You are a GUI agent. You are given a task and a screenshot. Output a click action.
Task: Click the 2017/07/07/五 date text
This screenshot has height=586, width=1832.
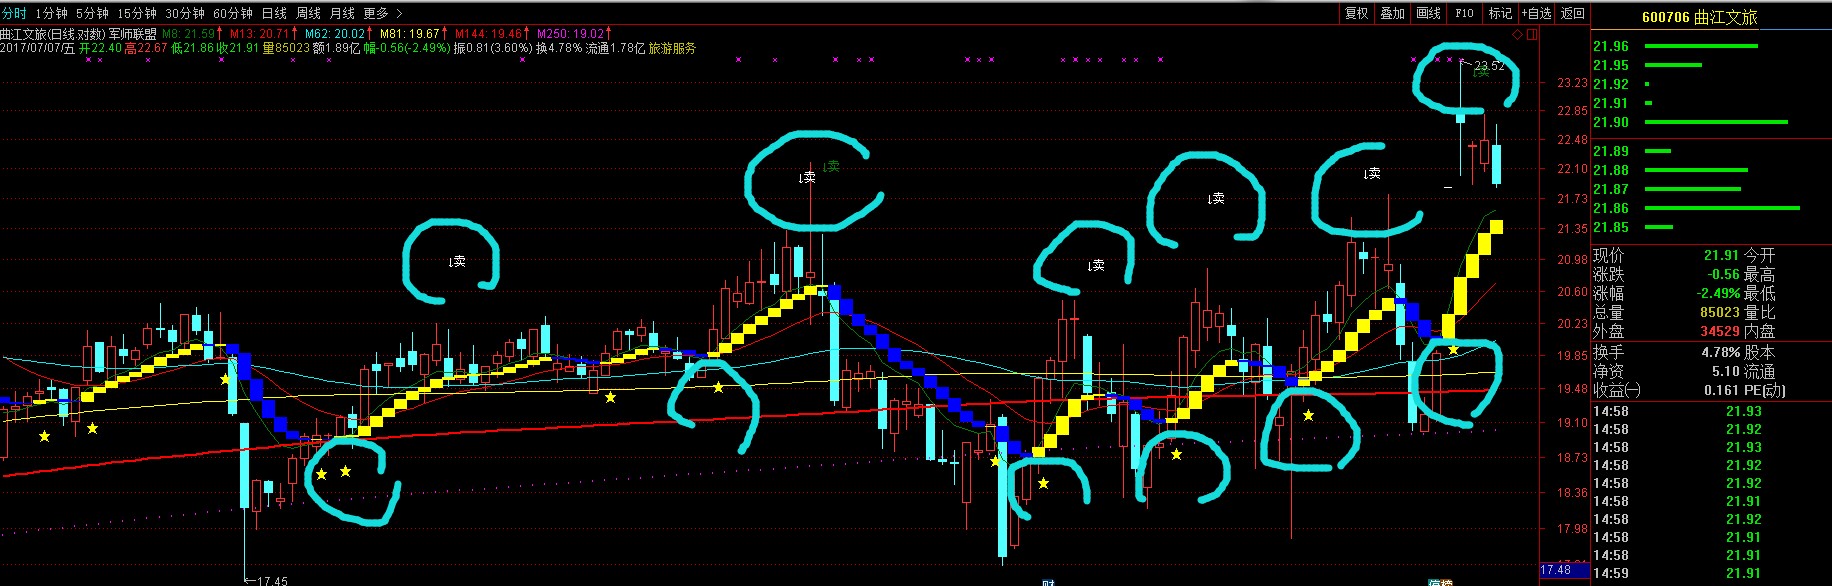click(x=37, y=48)
